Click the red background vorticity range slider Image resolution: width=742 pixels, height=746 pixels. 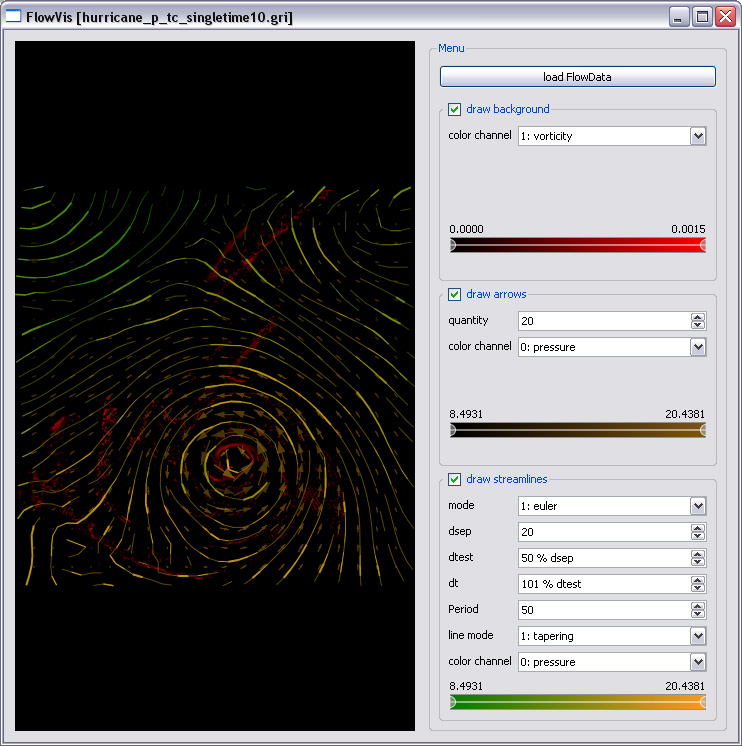point(577,245)
